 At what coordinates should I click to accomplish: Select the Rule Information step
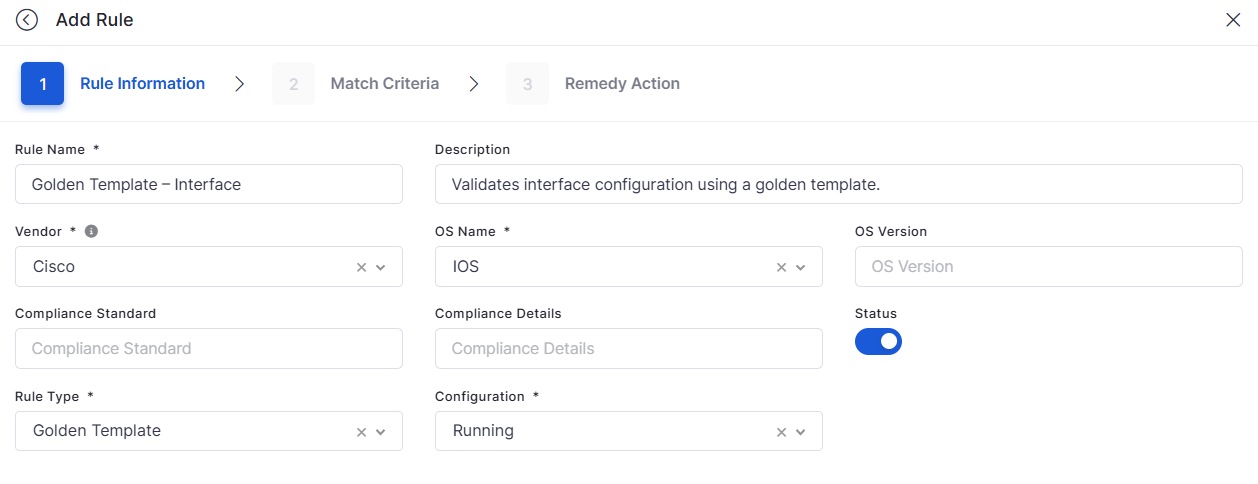pyautogui.click(x=142, y=84)
